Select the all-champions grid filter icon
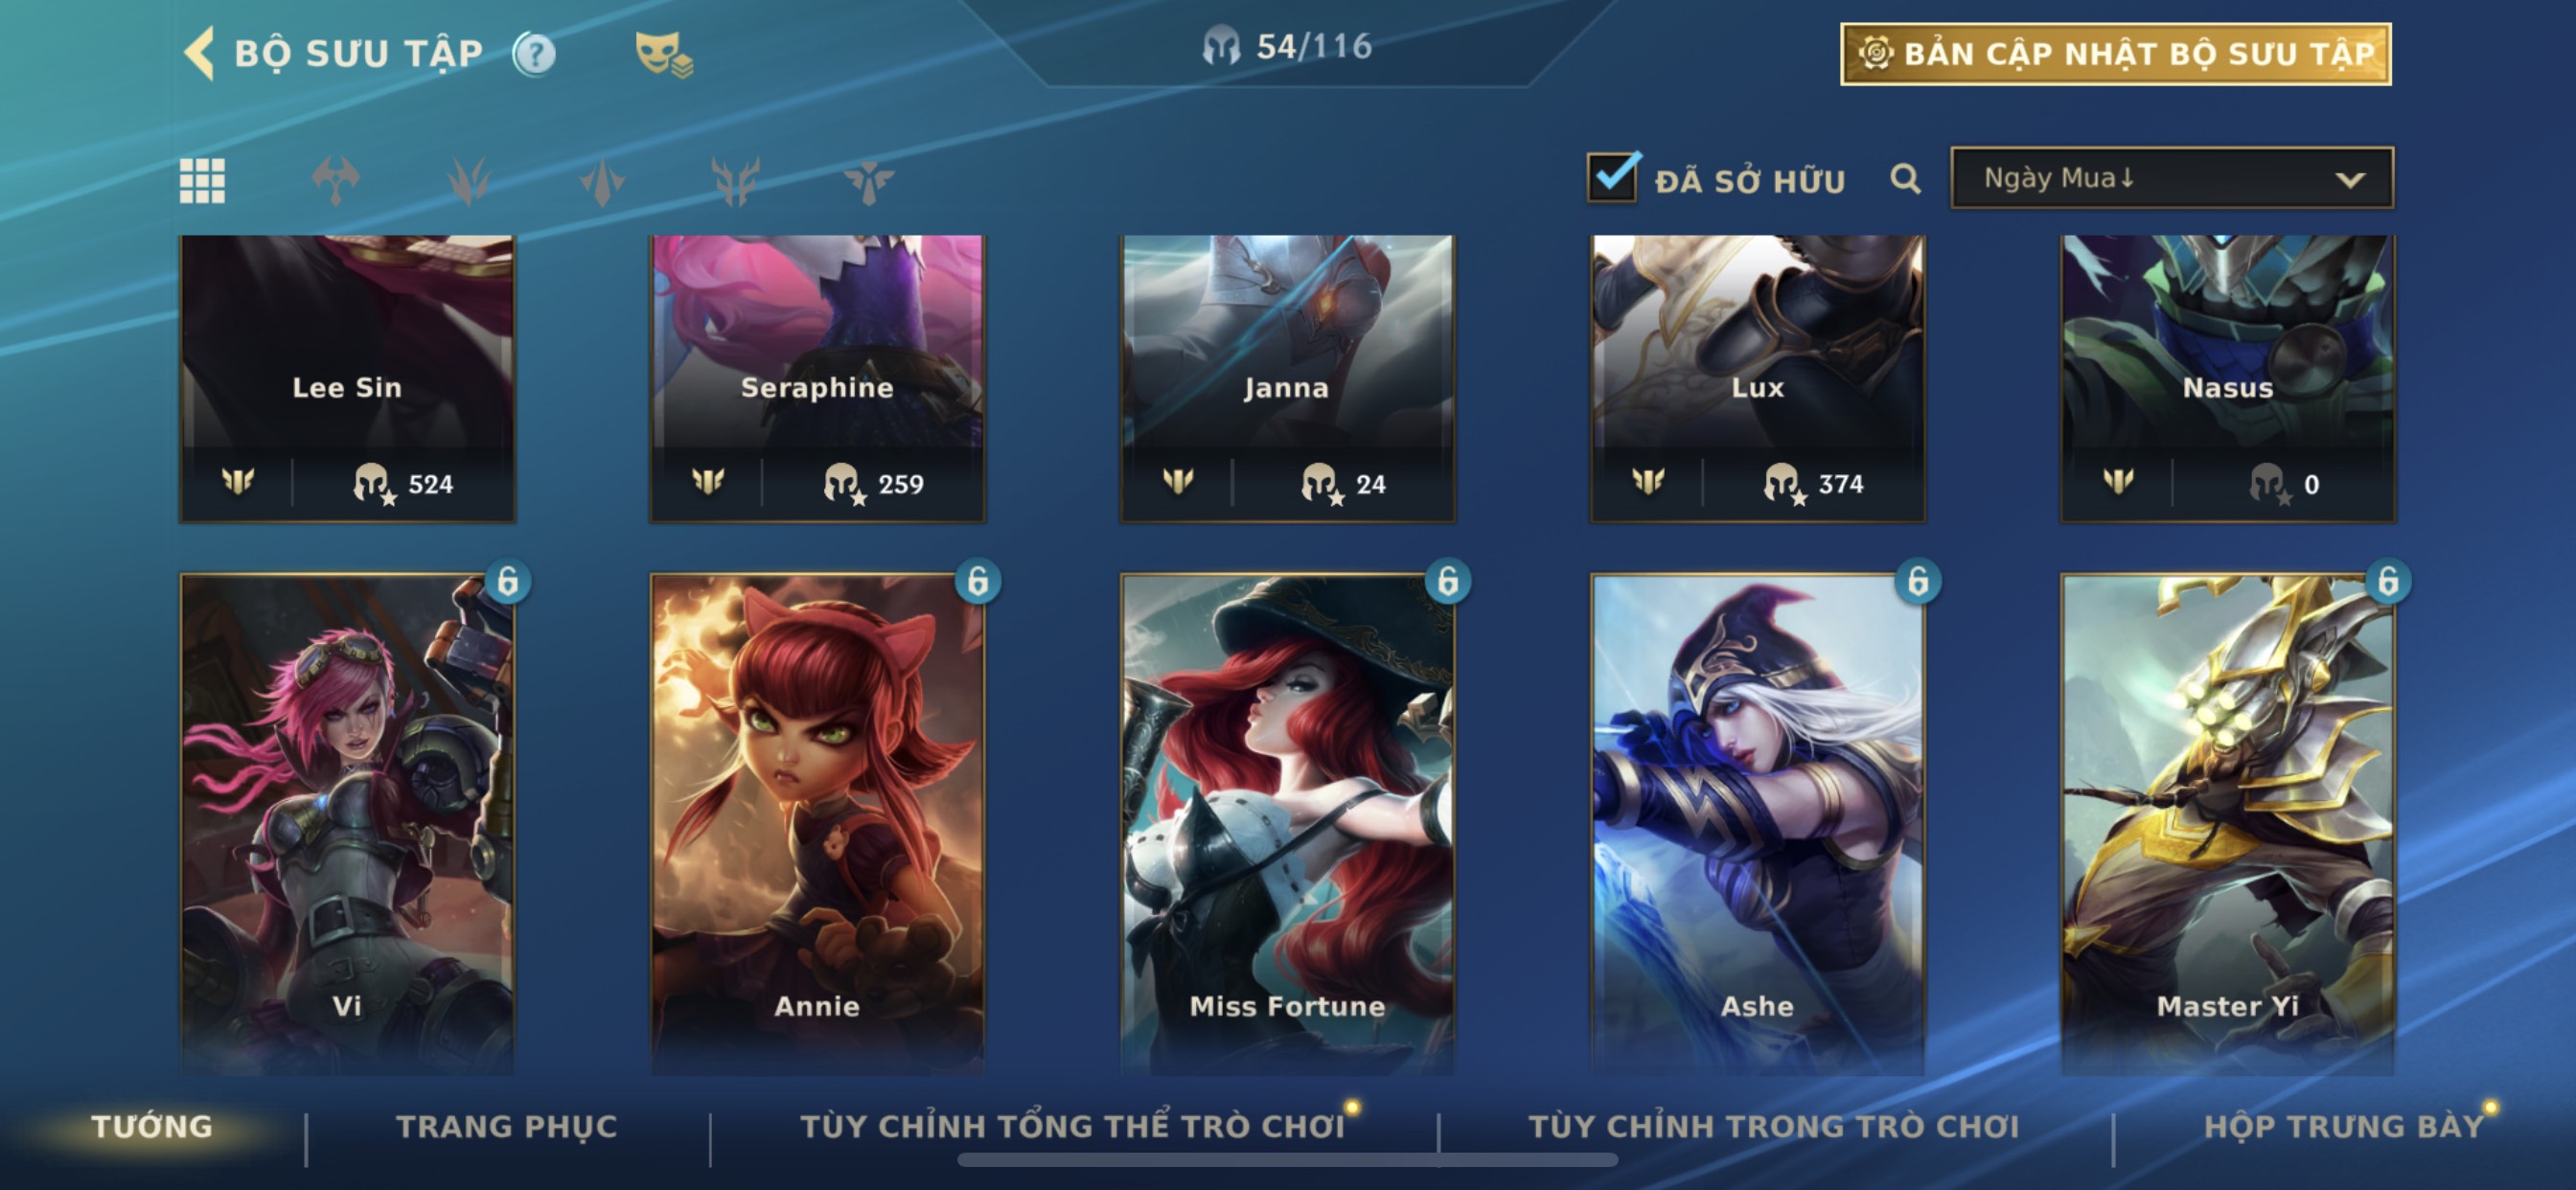This screenshot has height=1190, width=2576. pos(202,181)
